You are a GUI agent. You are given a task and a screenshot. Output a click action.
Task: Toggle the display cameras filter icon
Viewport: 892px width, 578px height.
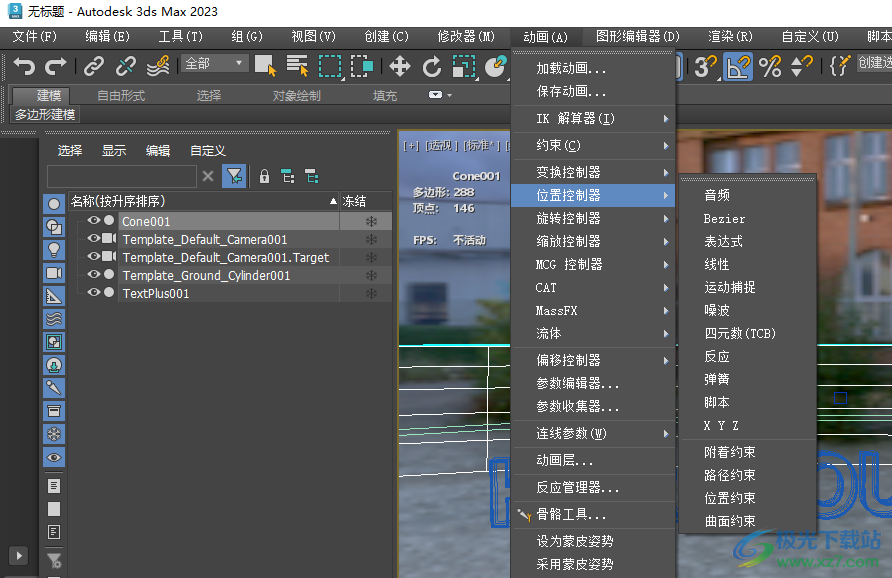tap(54, 273)
